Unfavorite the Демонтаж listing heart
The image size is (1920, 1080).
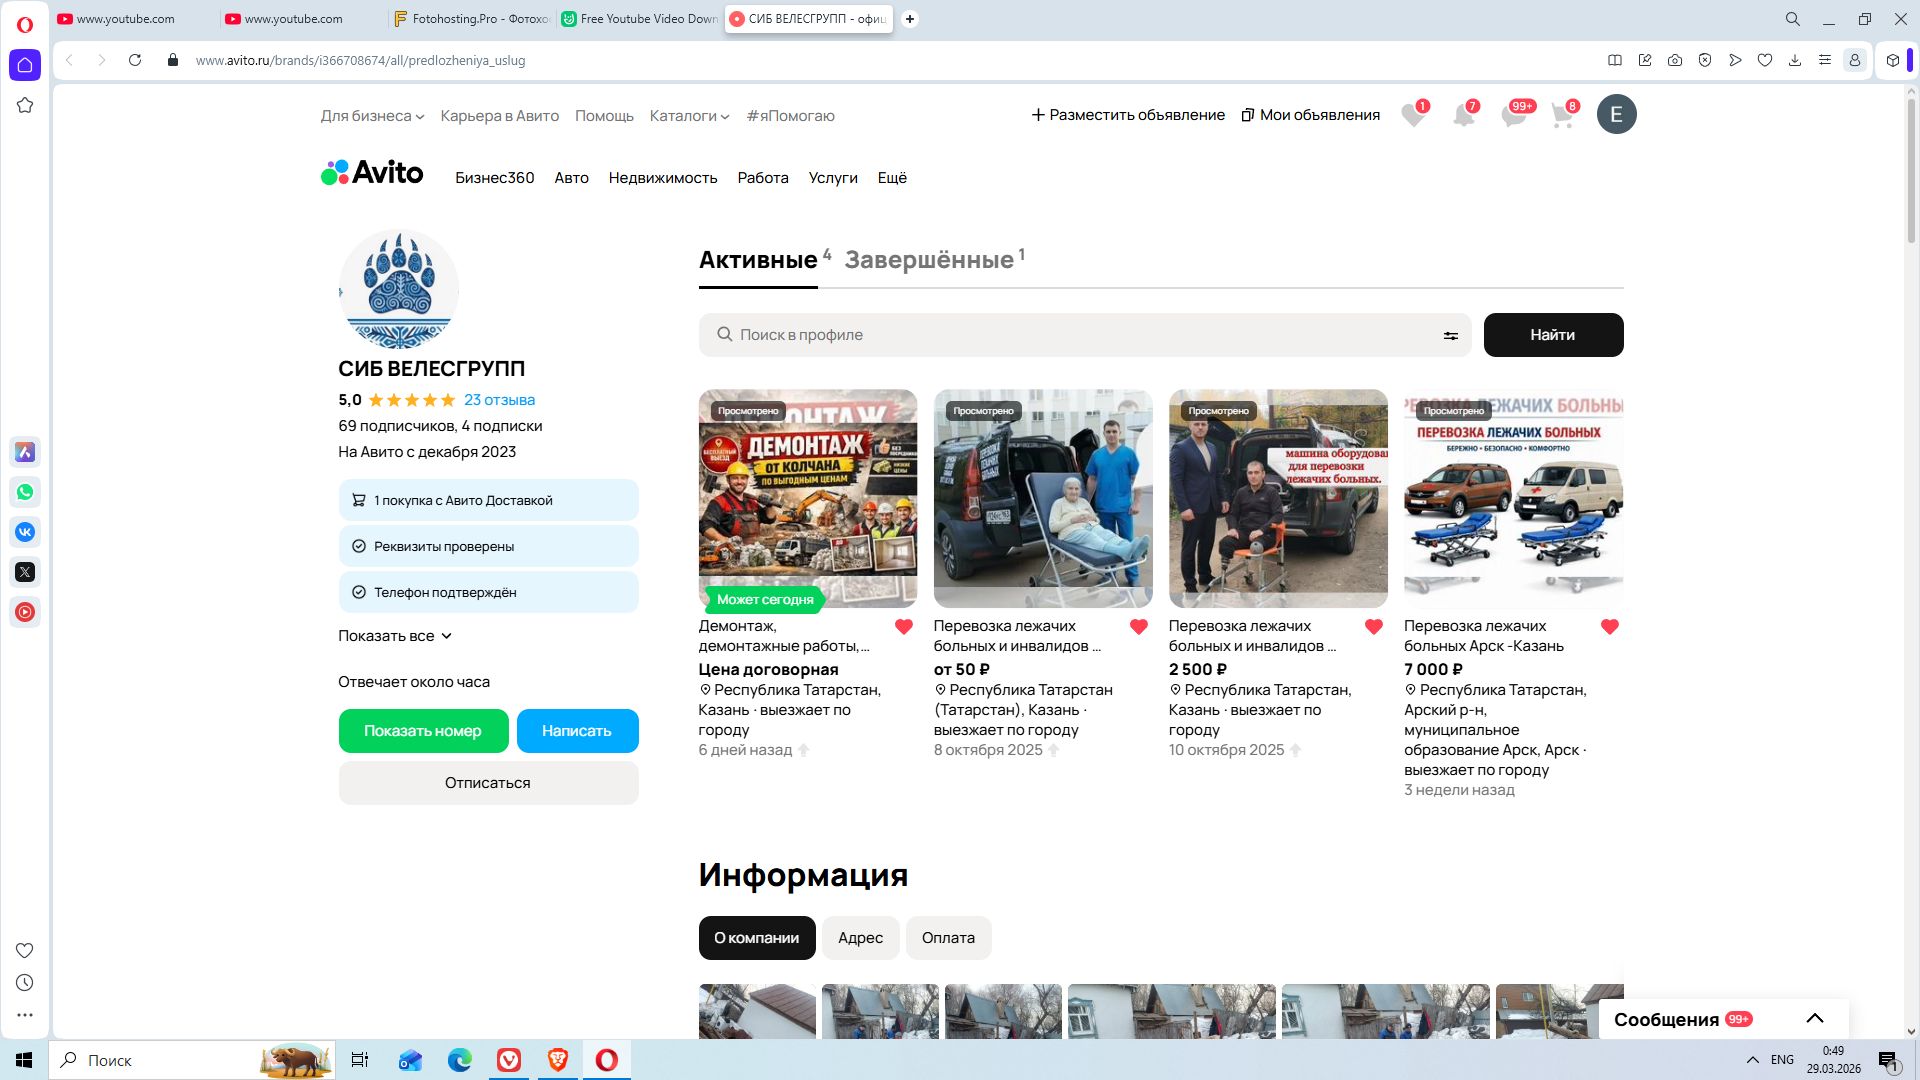[903, 627]
